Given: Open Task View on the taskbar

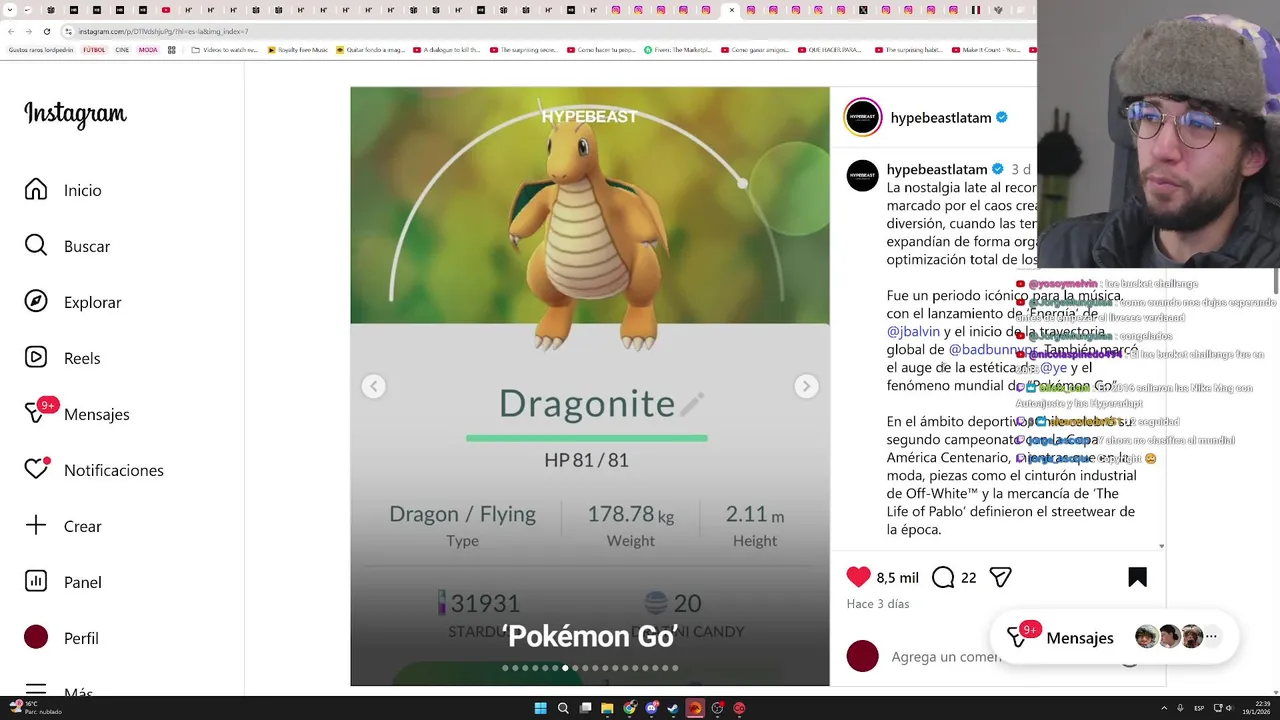Looking at the screenshot, I should pos(585,708).
